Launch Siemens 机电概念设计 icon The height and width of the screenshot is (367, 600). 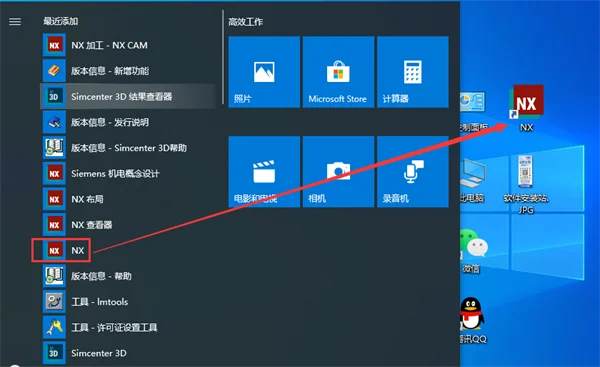point(54,173)
